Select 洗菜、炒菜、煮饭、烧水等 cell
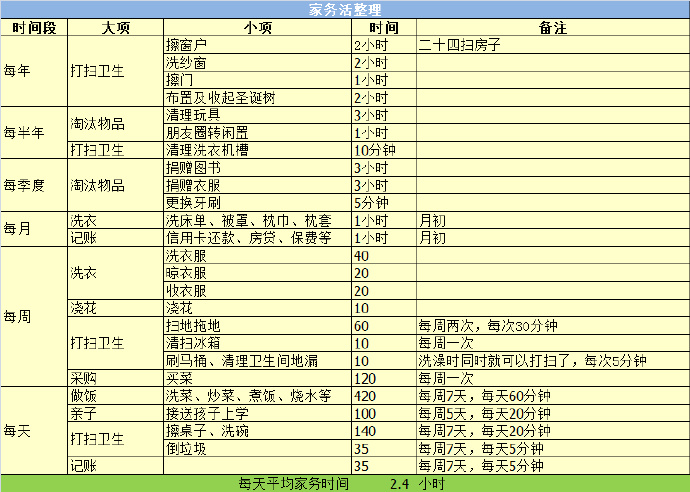The height and width of the screenshot is (492, 690). coord(257,396)
